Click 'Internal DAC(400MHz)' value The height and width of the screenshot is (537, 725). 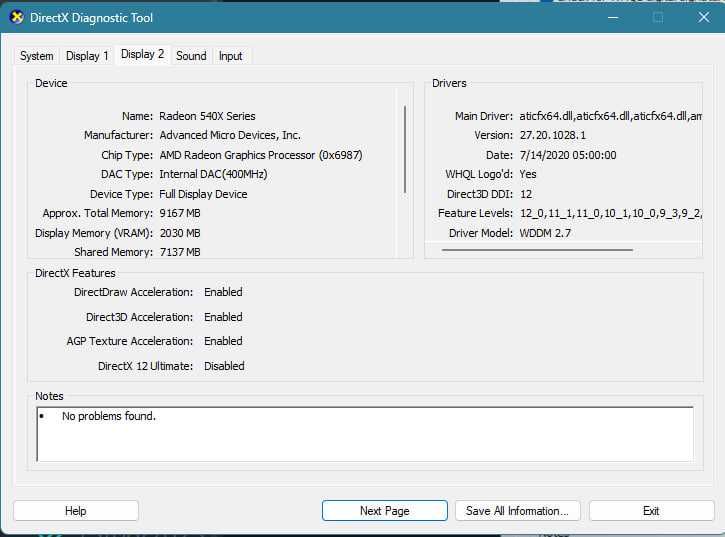tap(213, 174)
